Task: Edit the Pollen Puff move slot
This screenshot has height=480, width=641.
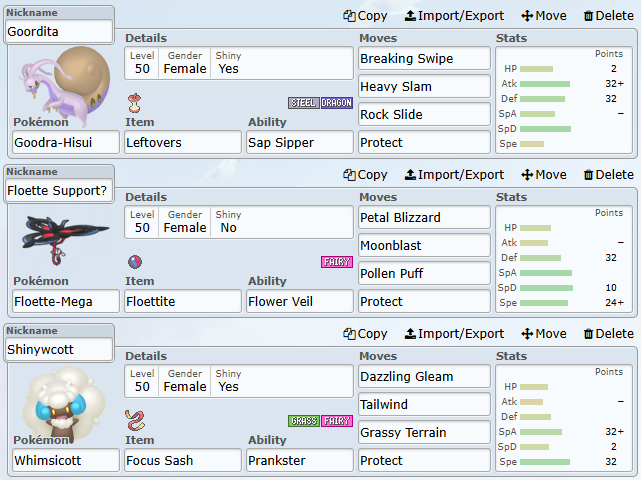Action: pyautogui.click(x=424, y=274)
